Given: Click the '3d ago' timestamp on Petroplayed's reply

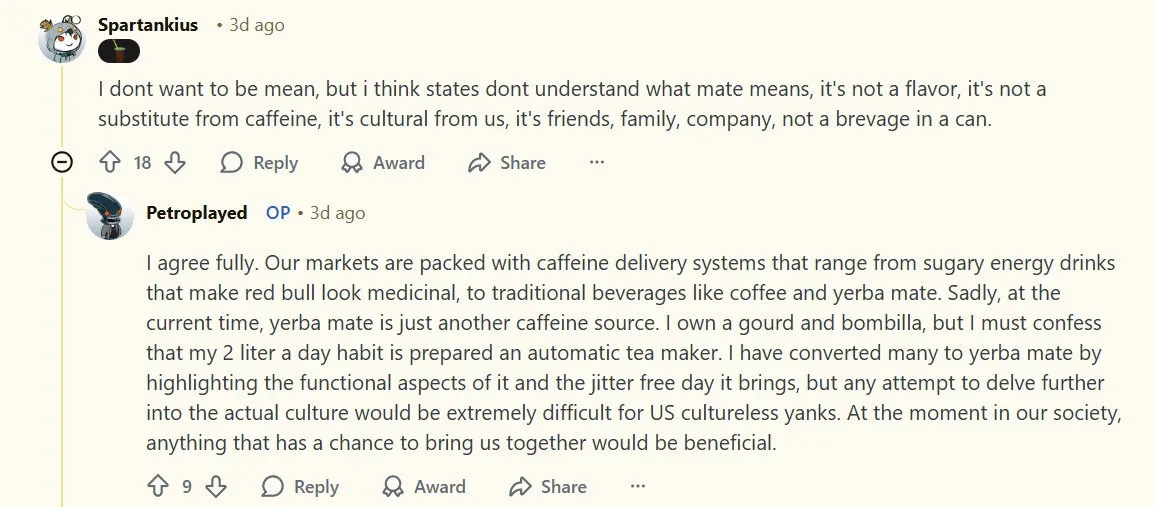Looking at the screenshot, I should 338,213.
